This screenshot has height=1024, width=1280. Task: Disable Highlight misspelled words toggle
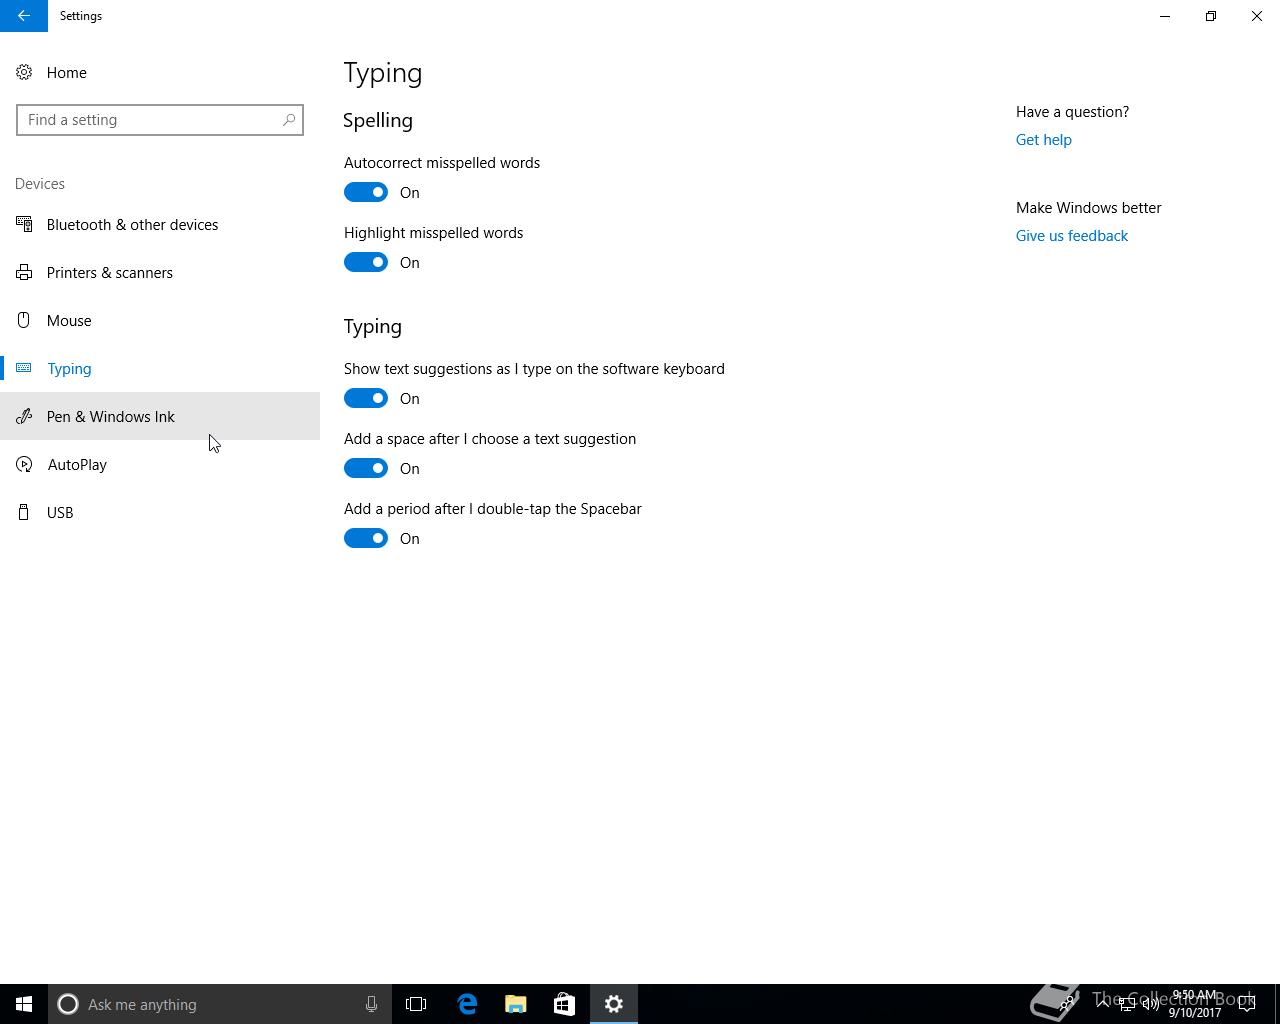[x=366, y=262]
